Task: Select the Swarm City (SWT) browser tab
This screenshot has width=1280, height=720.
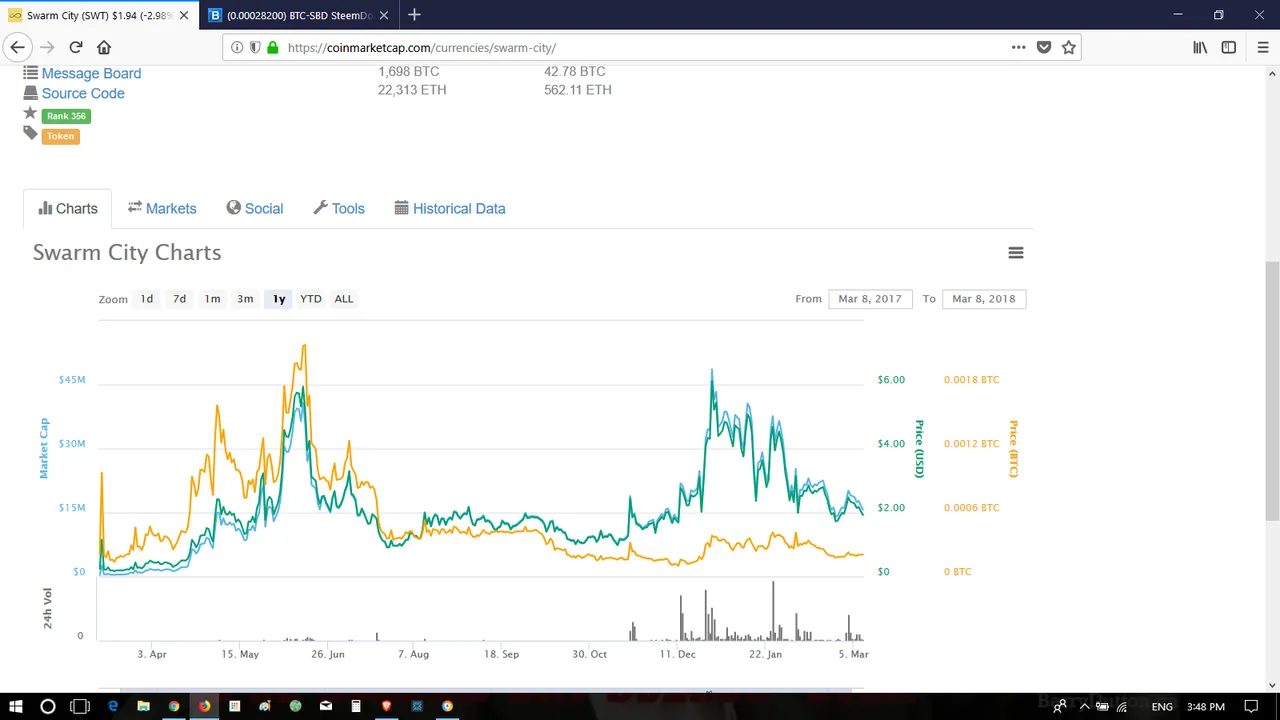Action: 99,15
